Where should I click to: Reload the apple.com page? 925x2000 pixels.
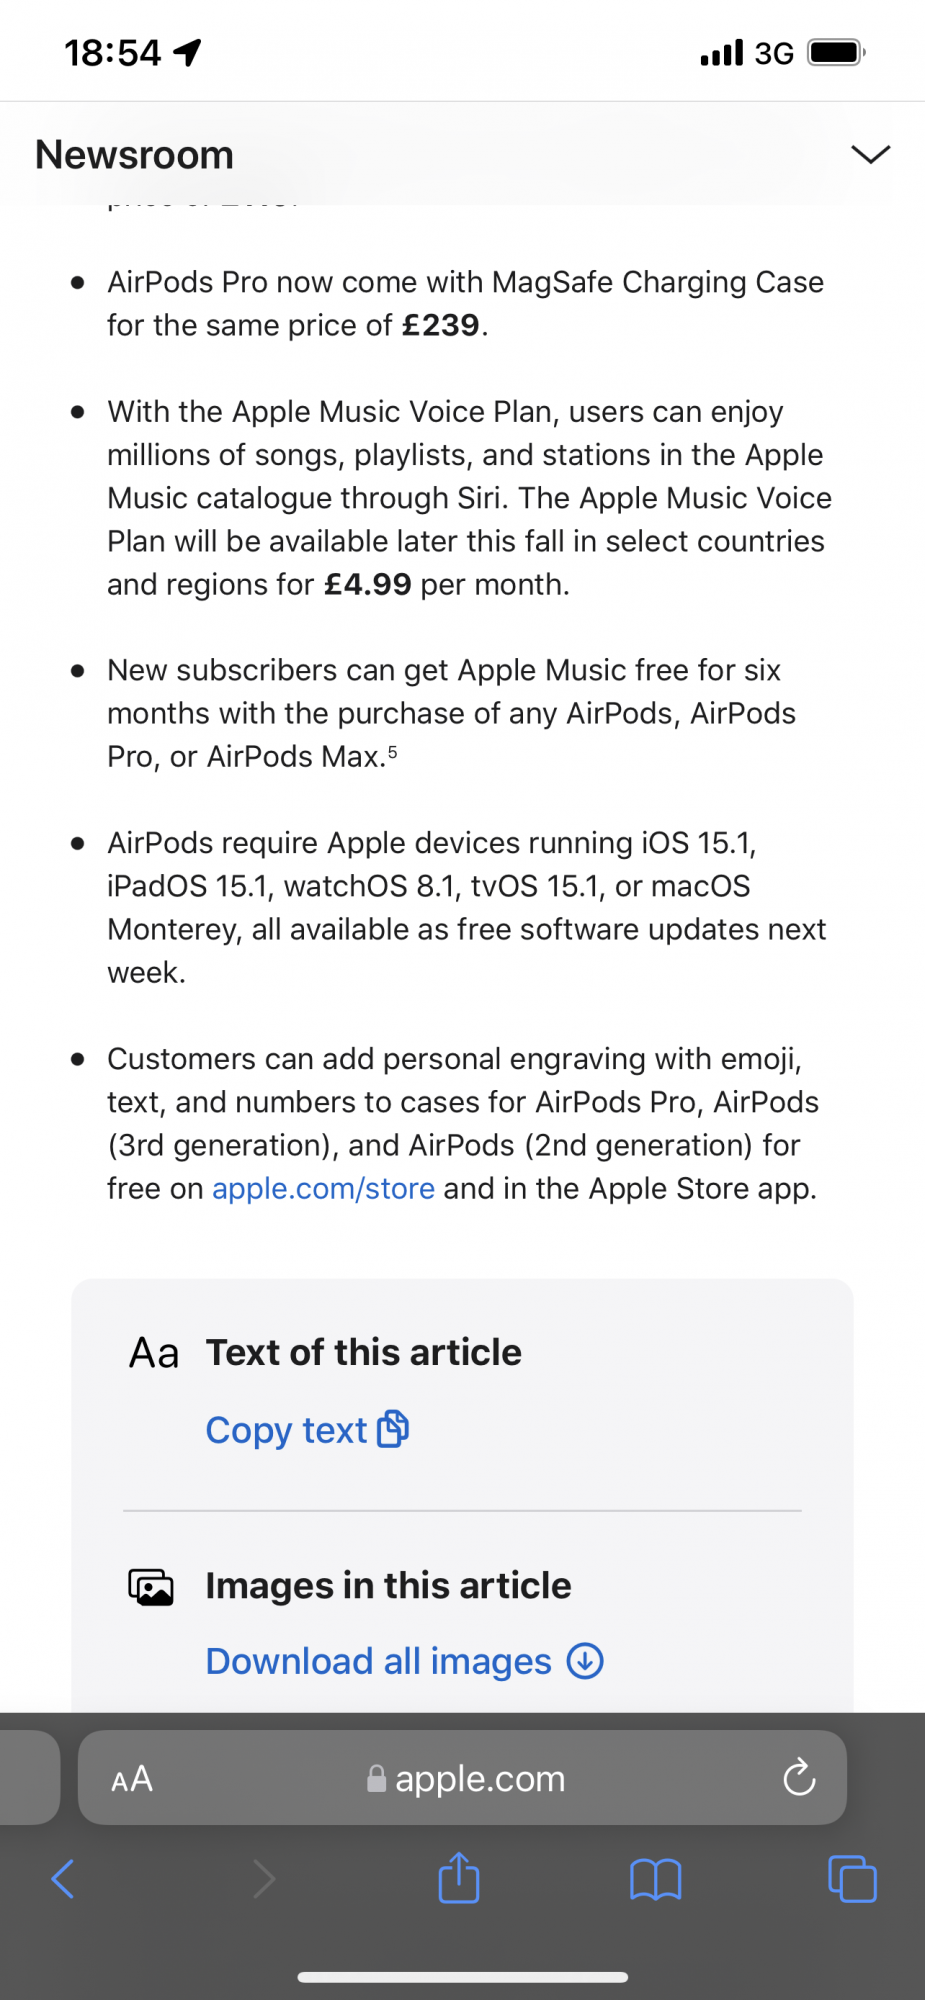click(799, 1778)
